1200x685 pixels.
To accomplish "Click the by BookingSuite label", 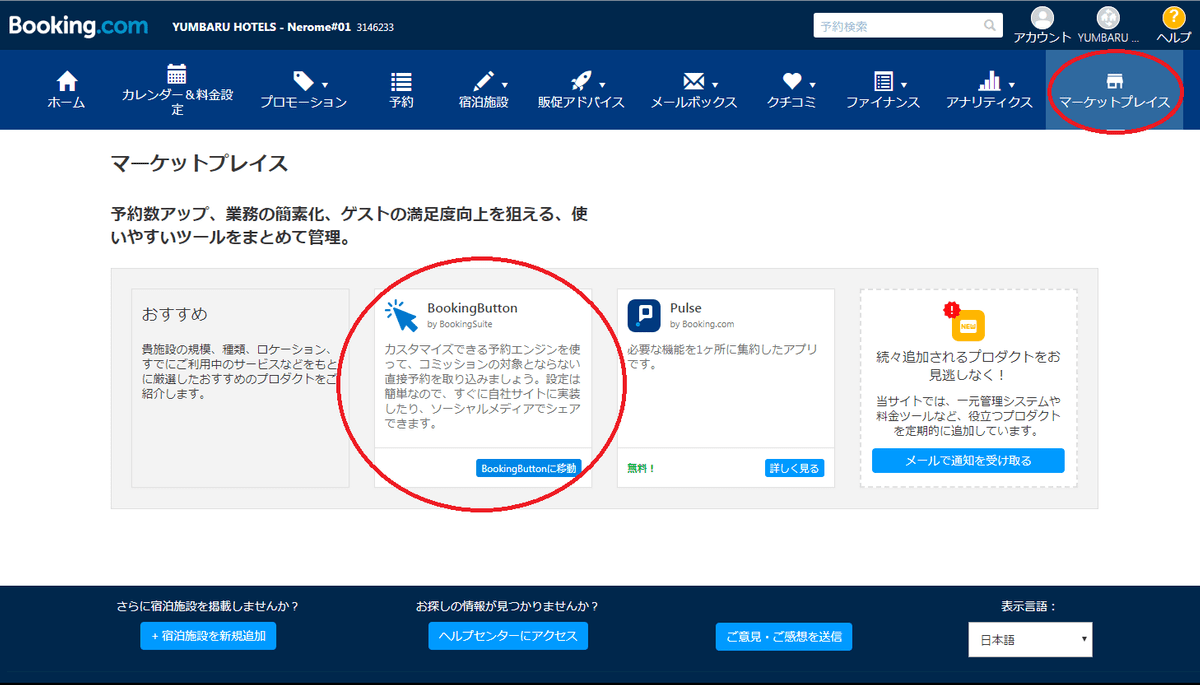I will click(460, 324).
